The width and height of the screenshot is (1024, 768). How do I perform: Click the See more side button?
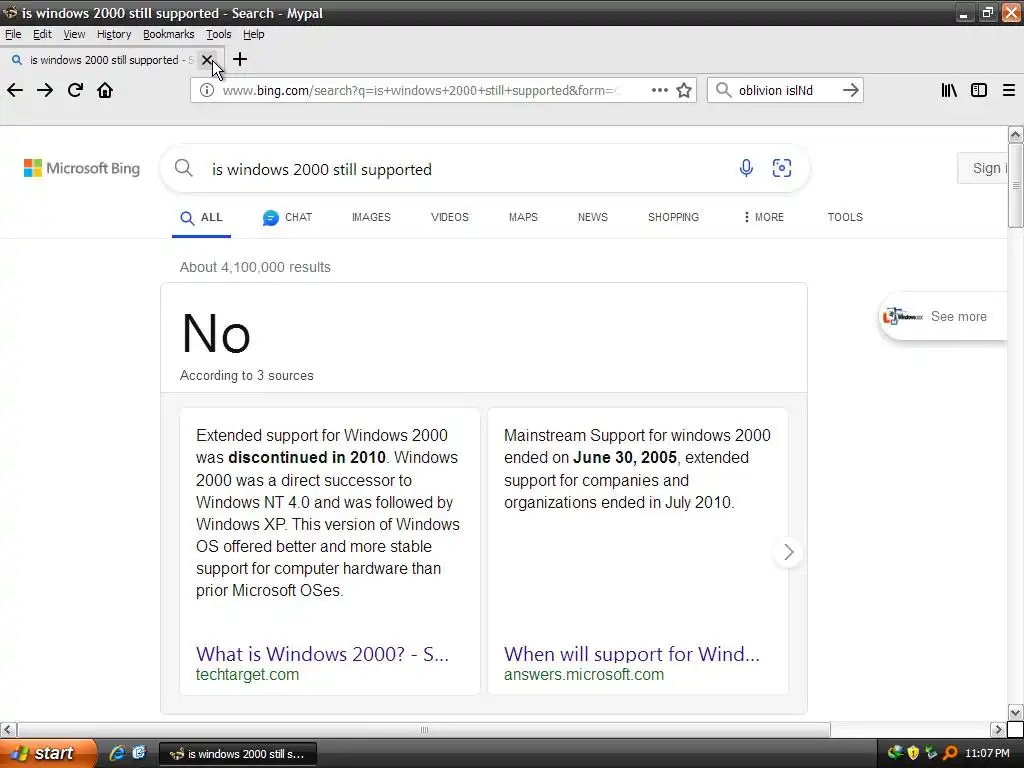[x=944, y=317]
